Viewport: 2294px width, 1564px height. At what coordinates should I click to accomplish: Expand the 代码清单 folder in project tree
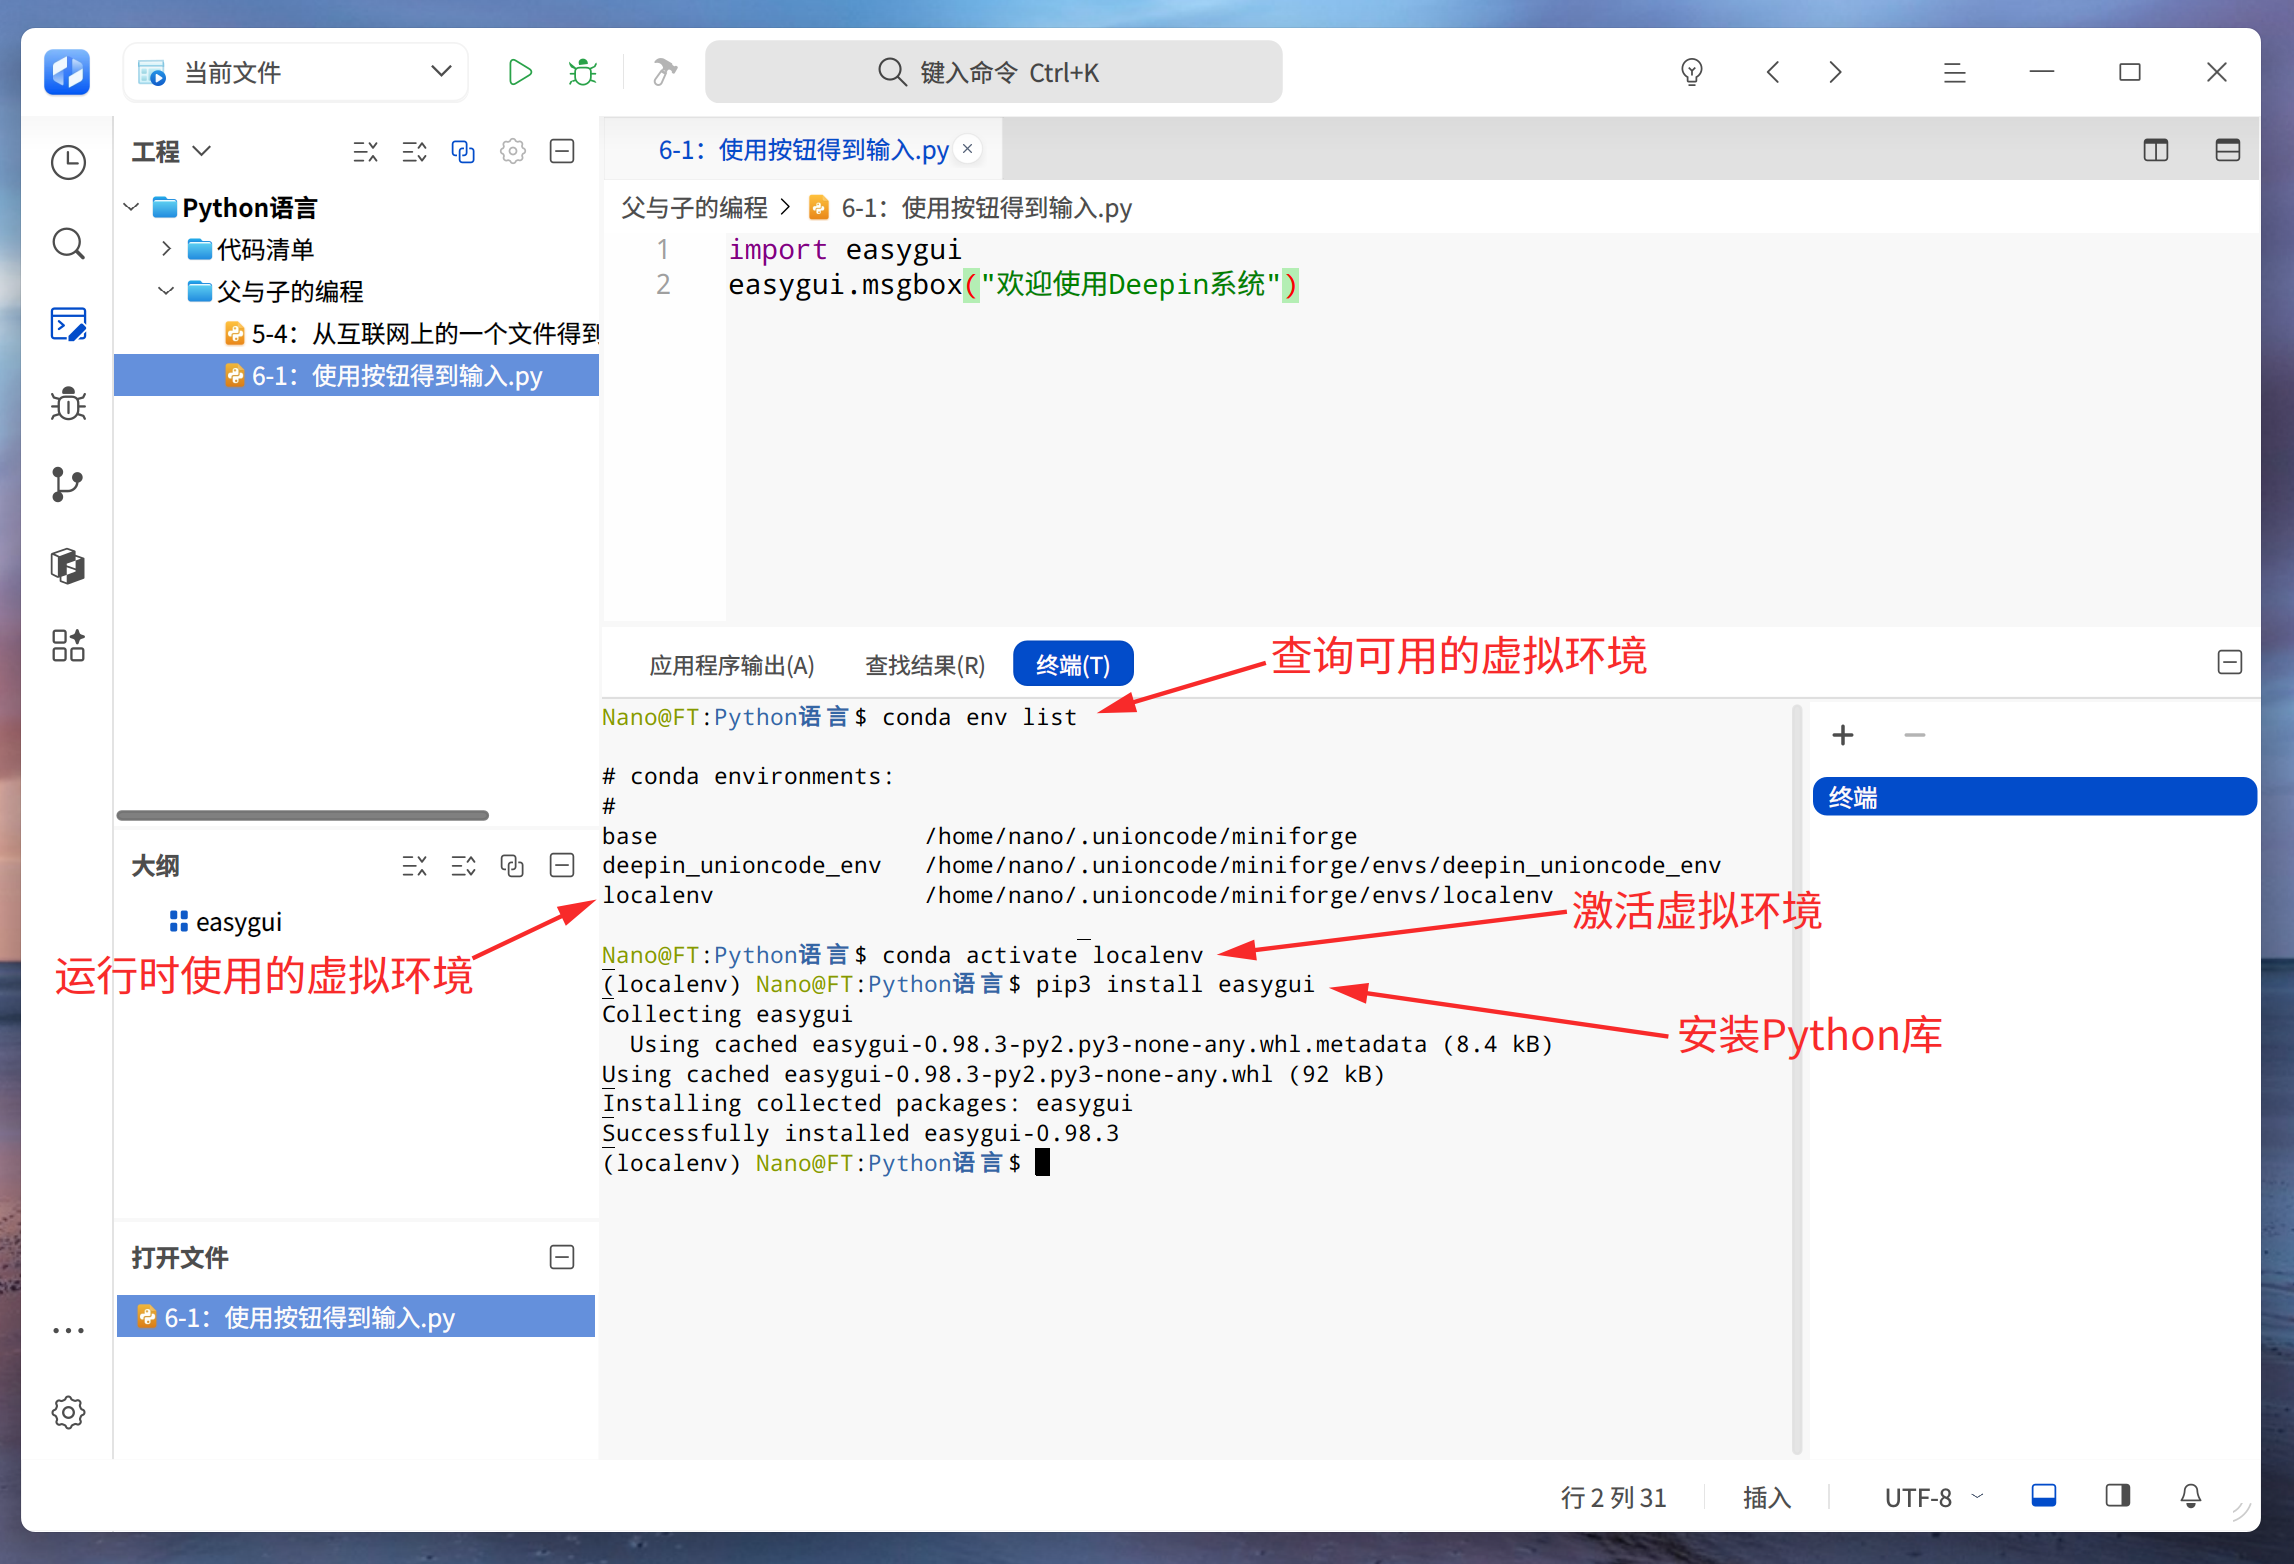(x=166, y=249)
